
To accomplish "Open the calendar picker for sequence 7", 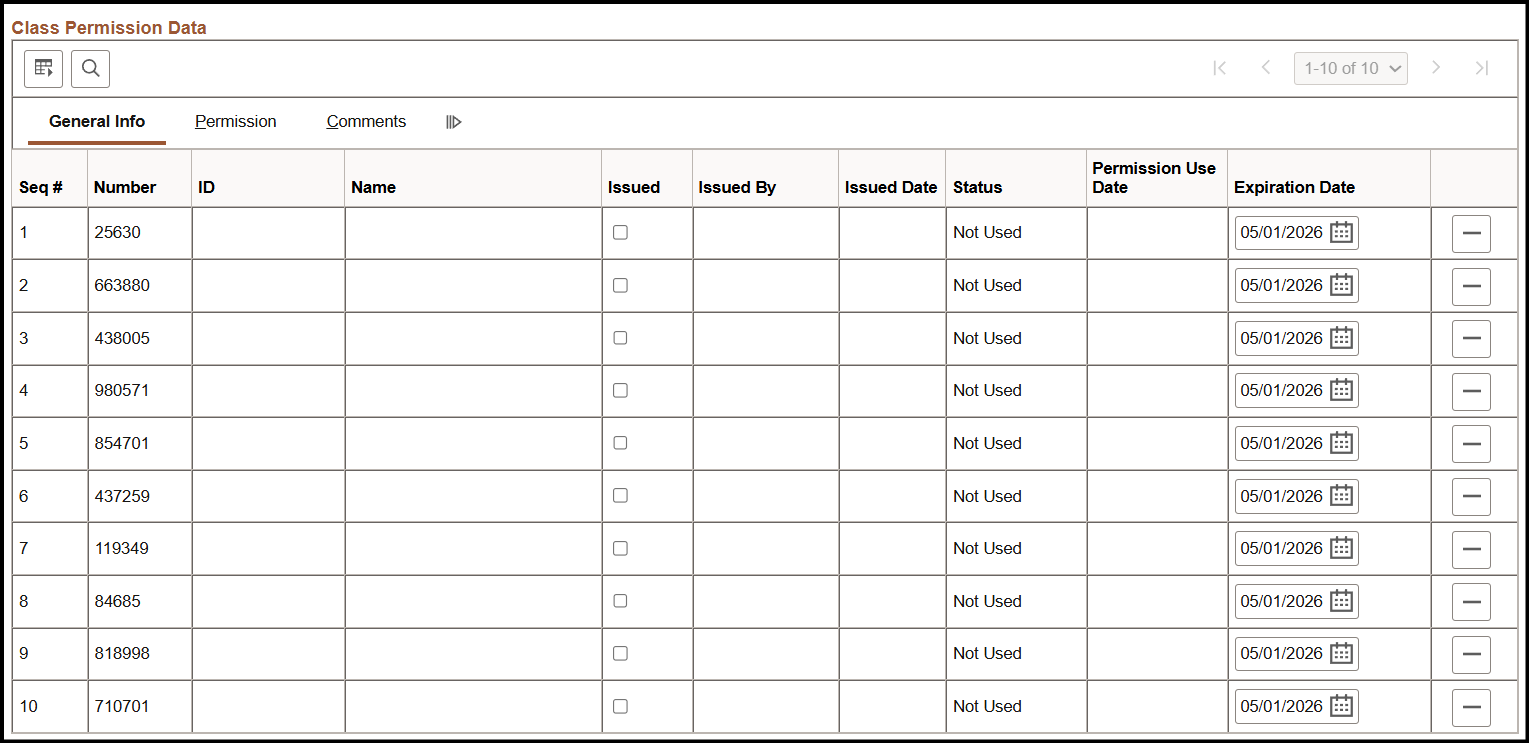I will (x=1340, y=548).
